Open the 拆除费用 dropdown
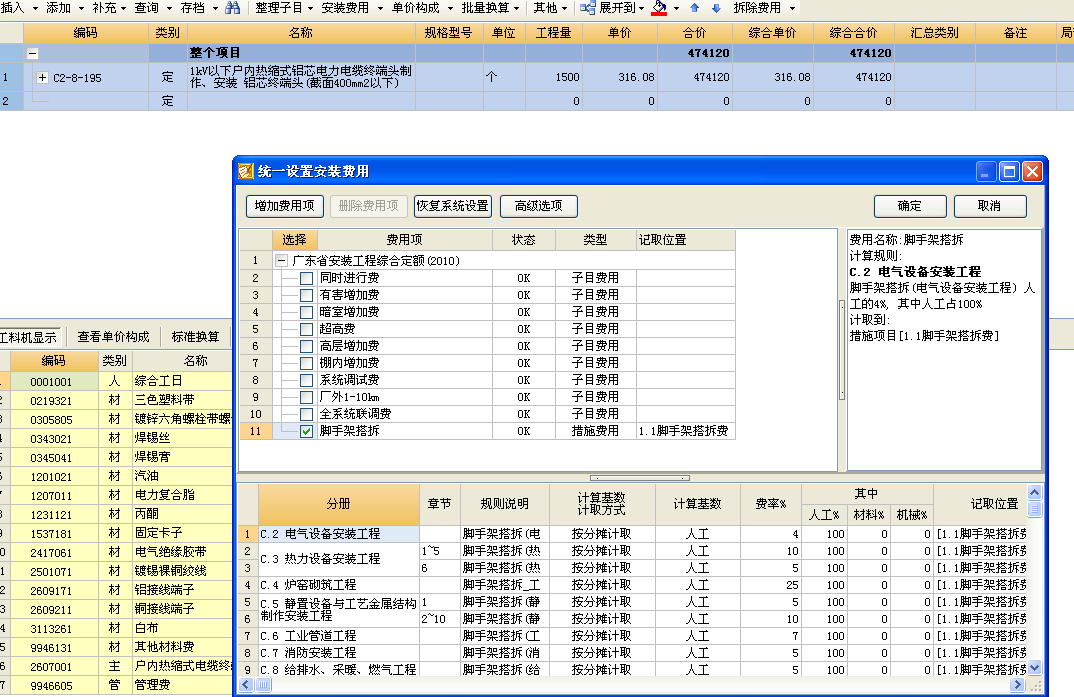Viewport: 1074px width, 697px height. pos(764,8)
